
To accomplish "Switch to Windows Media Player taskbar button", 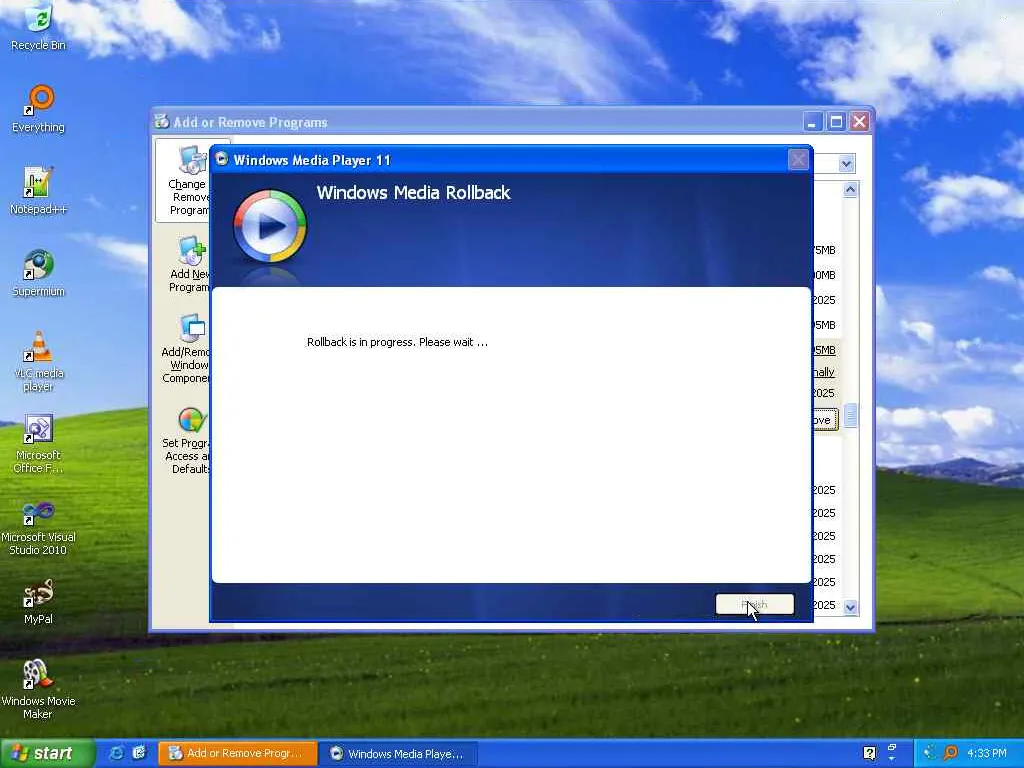I will [400, 754].
